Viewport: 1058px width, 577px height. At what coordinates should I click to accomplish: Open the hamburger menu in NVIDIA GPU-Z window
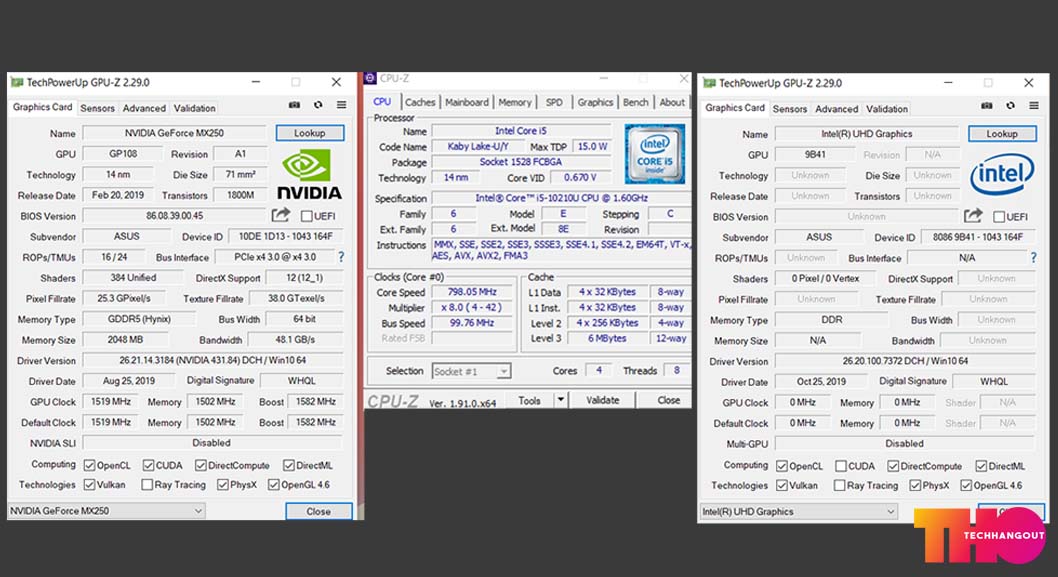point(341,105)
